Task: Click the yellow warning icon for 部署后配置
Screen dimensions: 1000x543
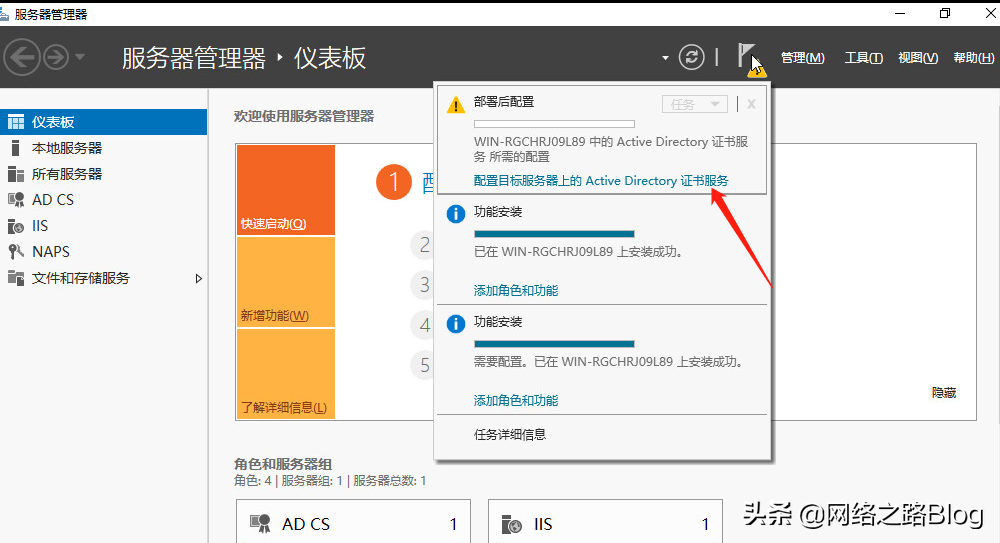Action: [455, 105]
